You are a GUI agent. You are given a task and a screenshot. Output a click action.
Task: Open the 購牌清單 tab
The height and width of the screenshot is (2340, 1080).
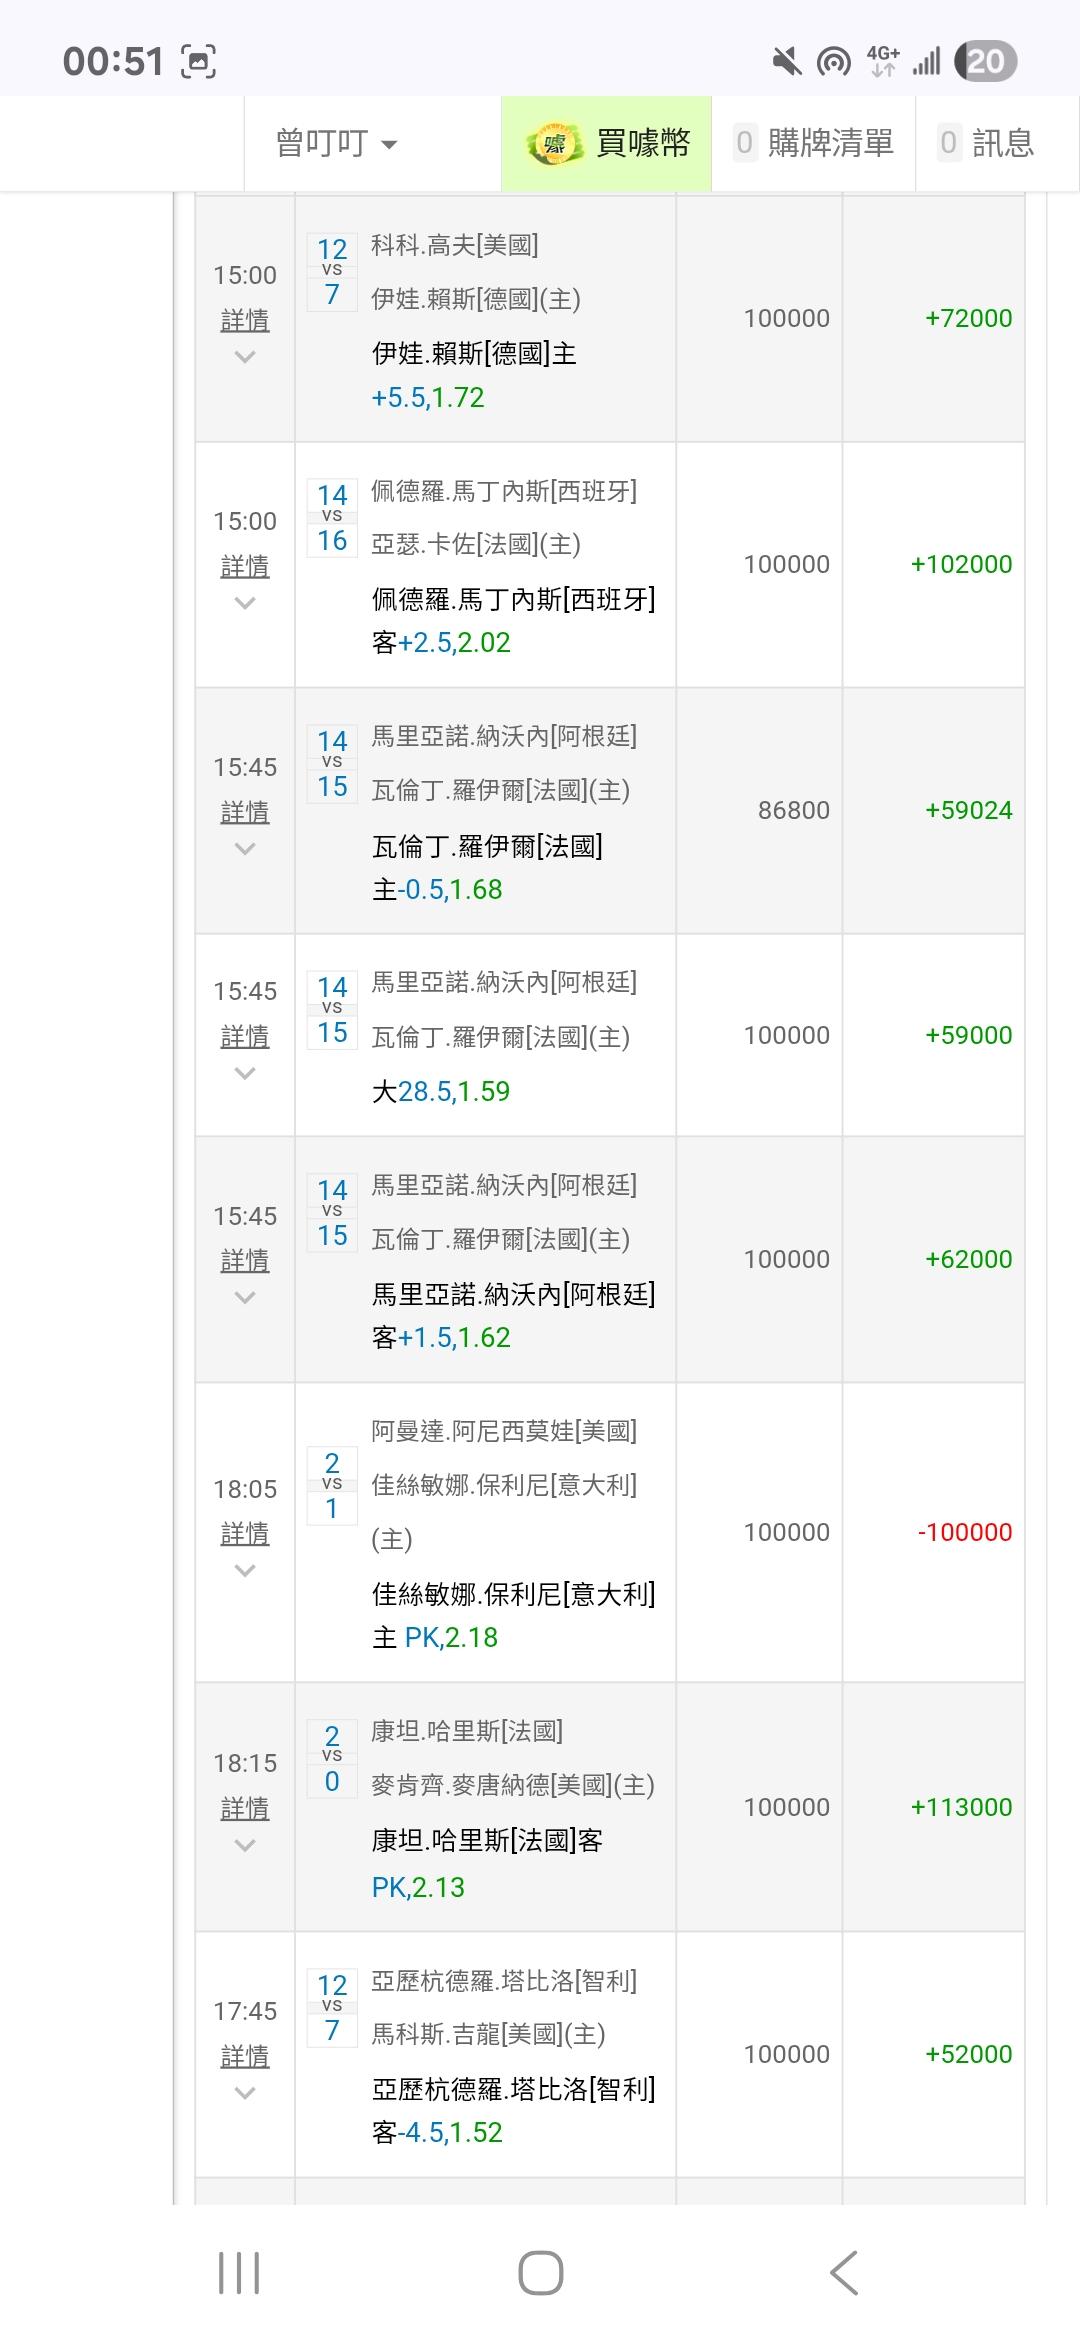point(814,144)
